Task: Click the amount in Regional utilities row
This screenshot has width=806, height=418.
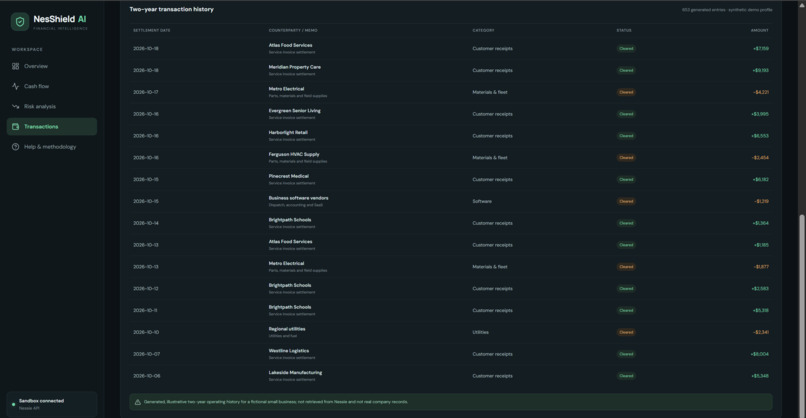Action: 761,332
